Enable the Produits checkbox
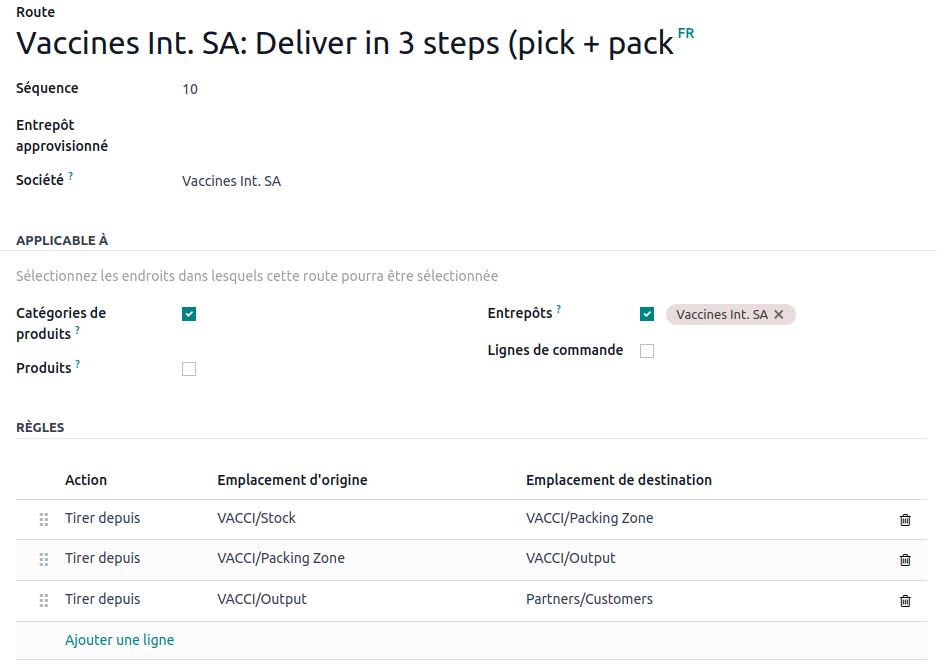The width and height of the screenshot is (937, 660). (x=189, y=369)
